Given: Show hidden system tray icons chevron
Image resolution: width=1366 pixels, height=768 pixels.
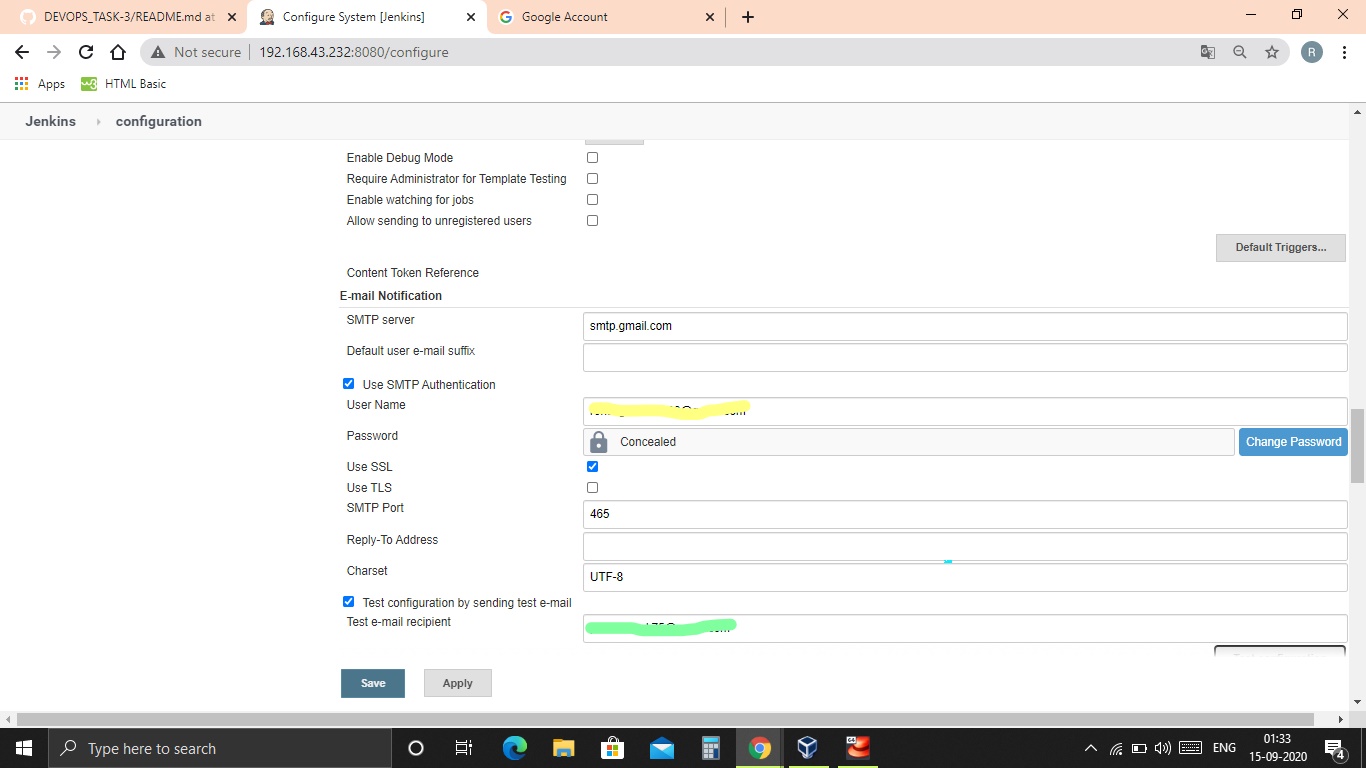Looking at the screenshot, I should pos(1090,748).
